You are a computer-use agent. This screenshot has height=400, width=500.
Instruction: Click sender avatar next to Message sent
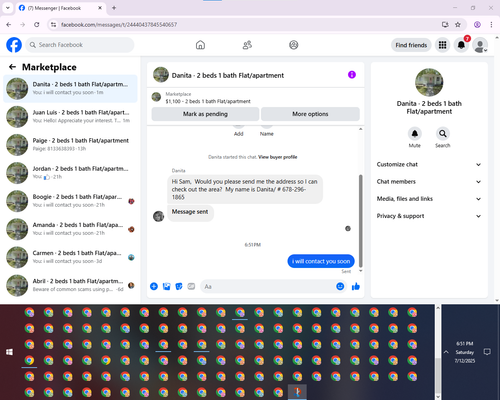point(158,216)
